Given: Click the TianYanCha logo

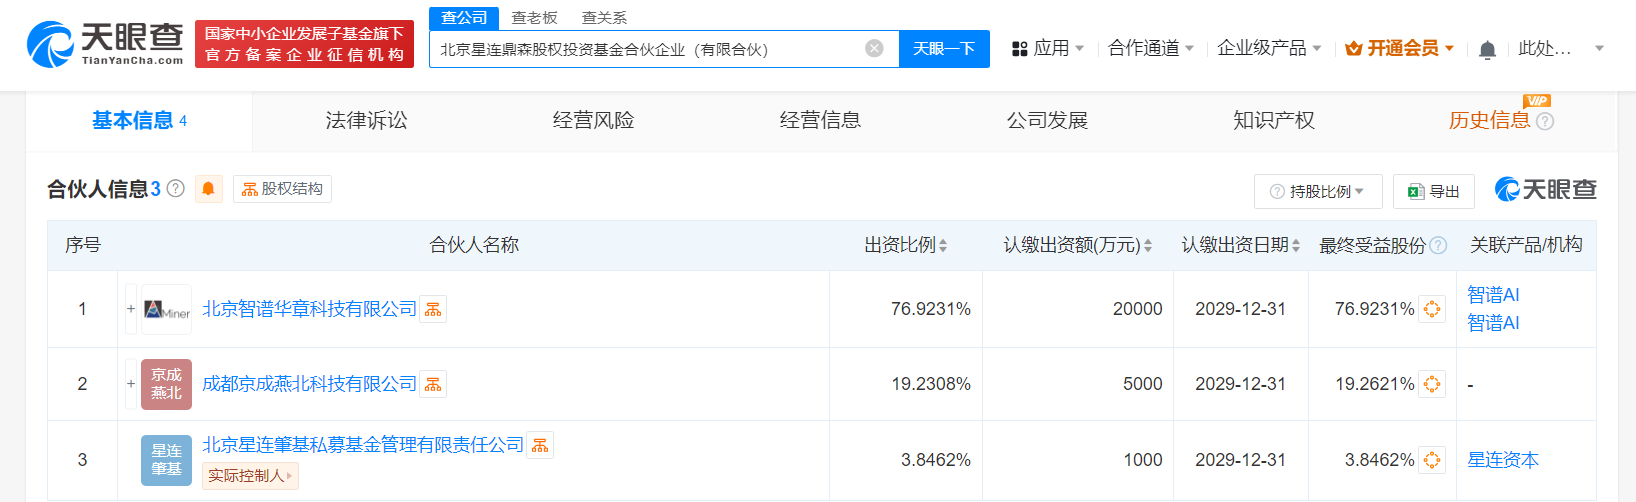Looking at the screenshot, I should coord(106,45).
